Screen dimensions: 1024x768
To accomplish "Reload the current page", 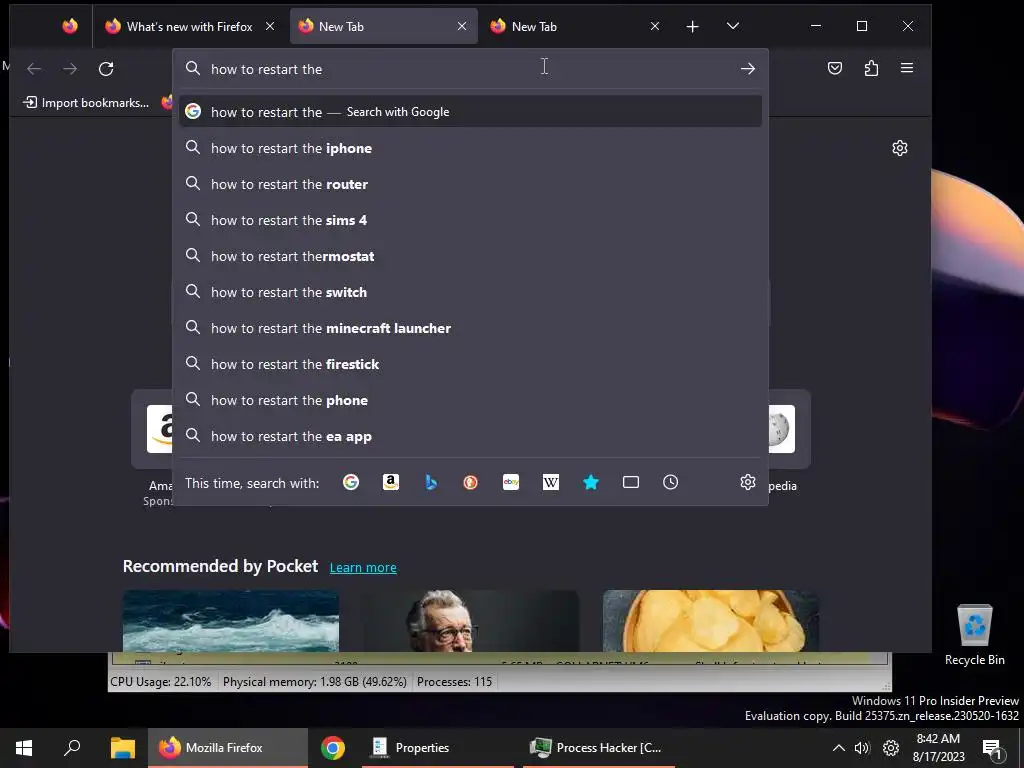I will 106,69.
